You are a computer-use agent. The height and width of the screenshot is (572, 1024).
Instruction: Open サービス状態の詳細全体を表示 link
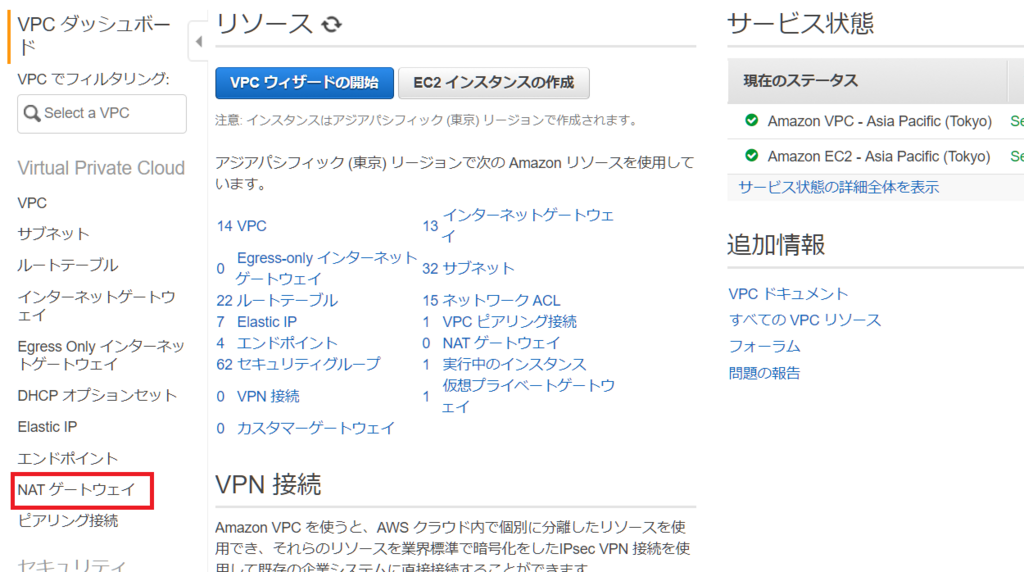(x=839, y=187)
